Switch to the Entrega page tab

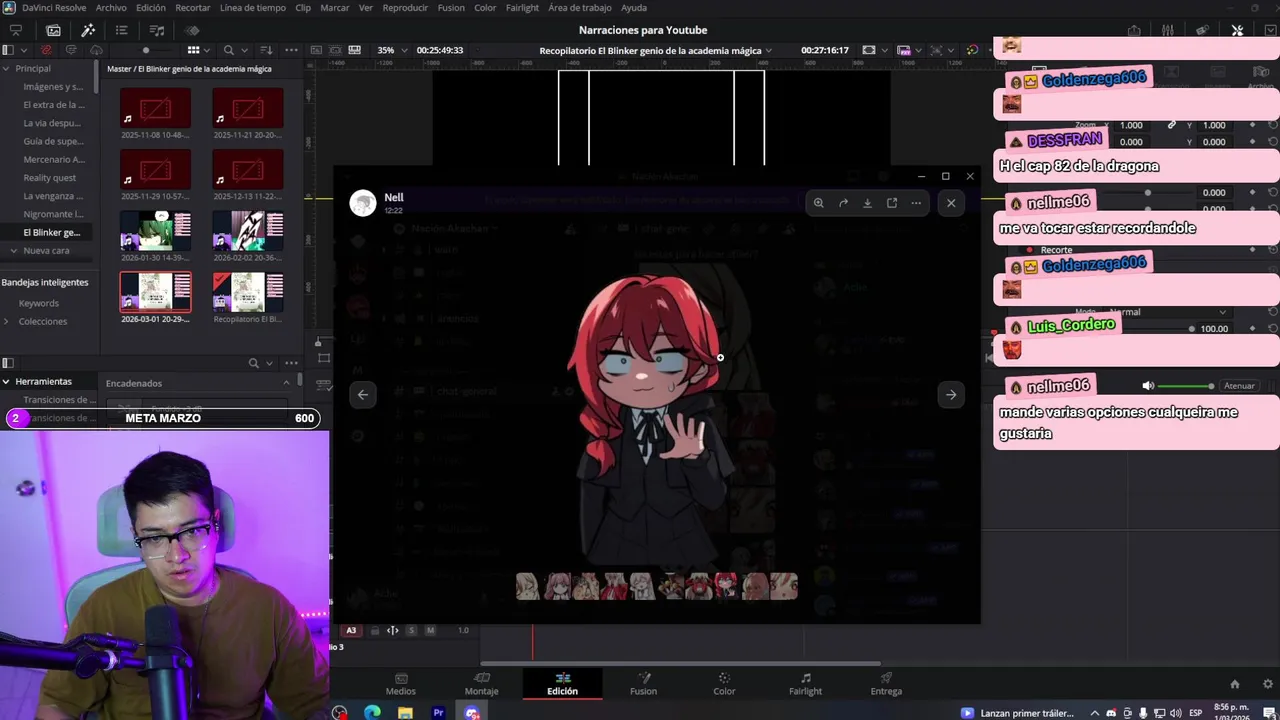coord(886,684)
